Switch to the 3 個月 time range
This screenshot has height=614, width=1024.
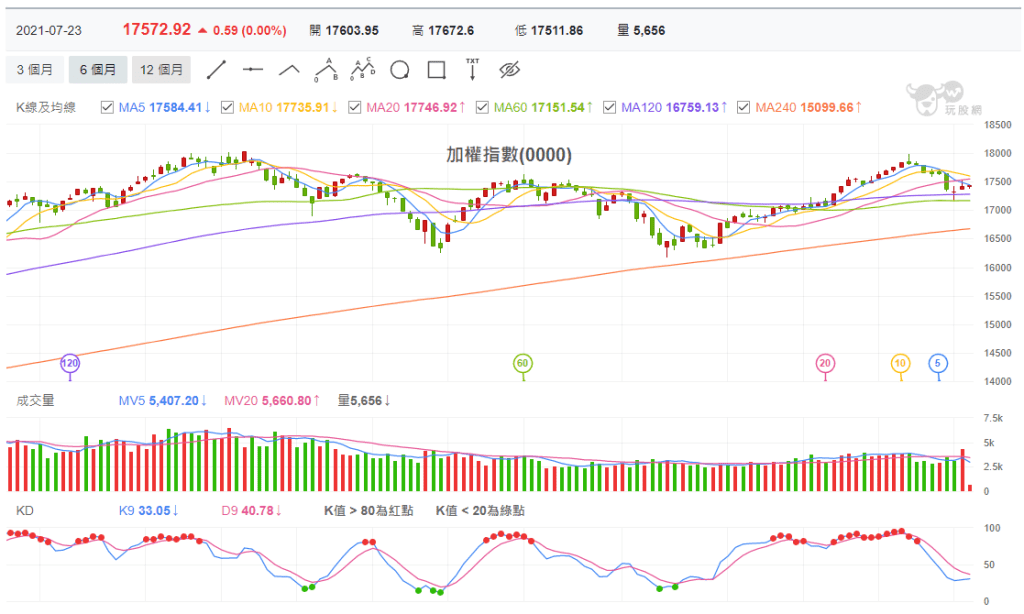[36, 70]
